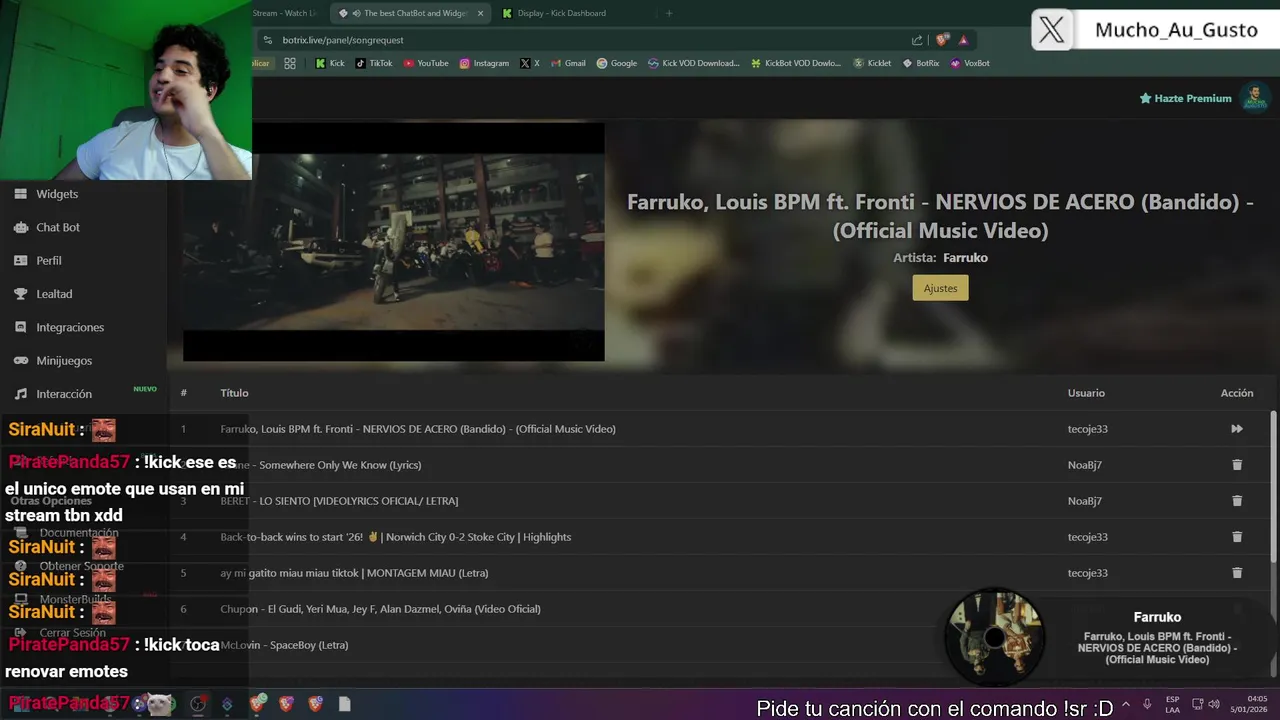Click the Widgets sidebar icon

pos(20,194)
